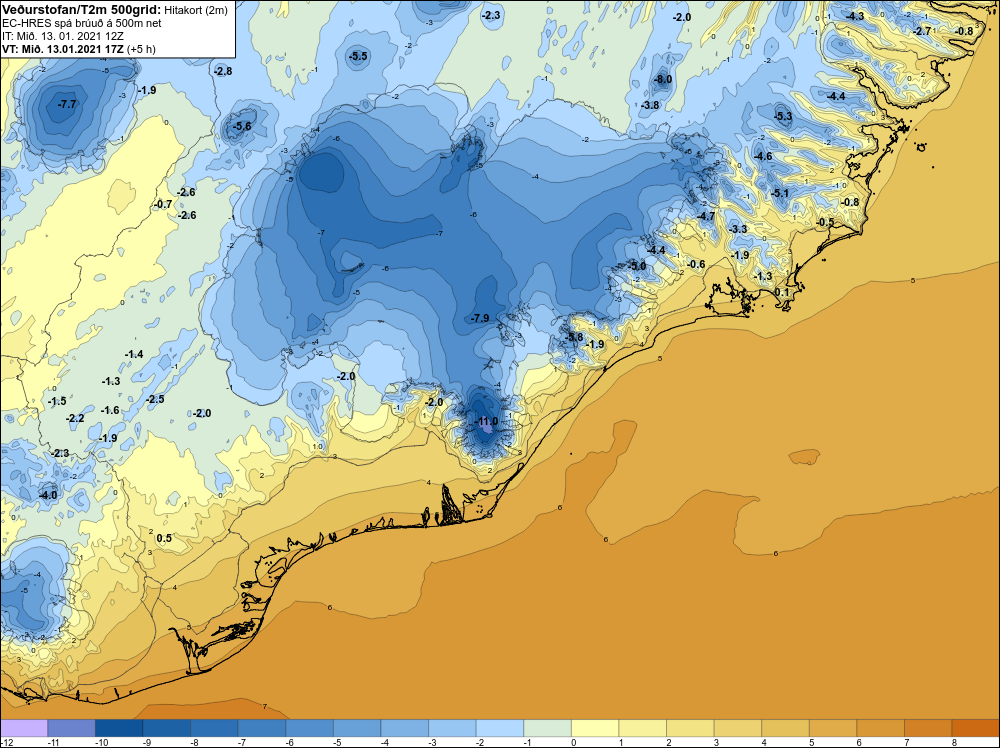
Task: Click the '-5.3' temperature label
Action: (x=783, y=116)
